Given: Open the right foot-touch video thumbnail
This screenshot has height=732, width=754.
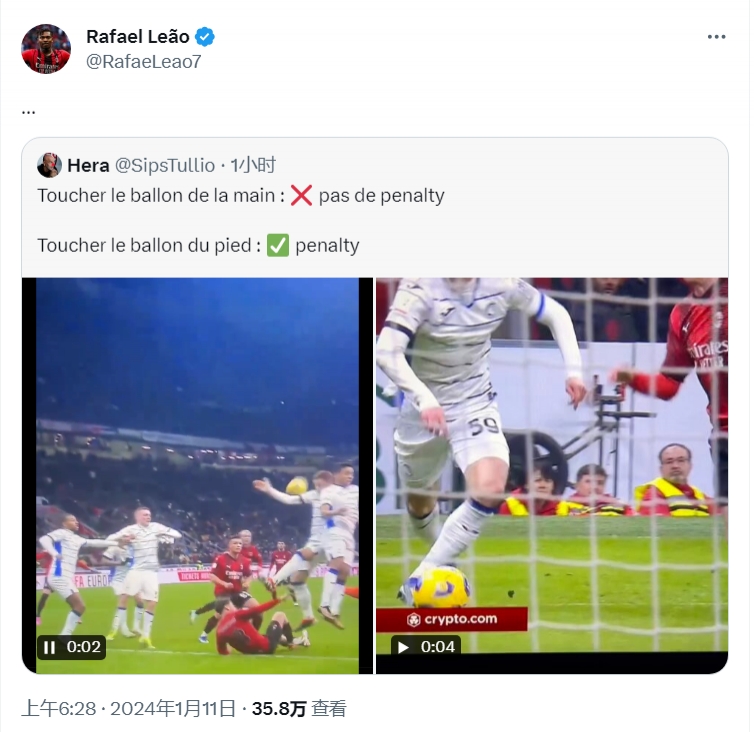Looking at the screenshot, I should click(x=552, y=475).
